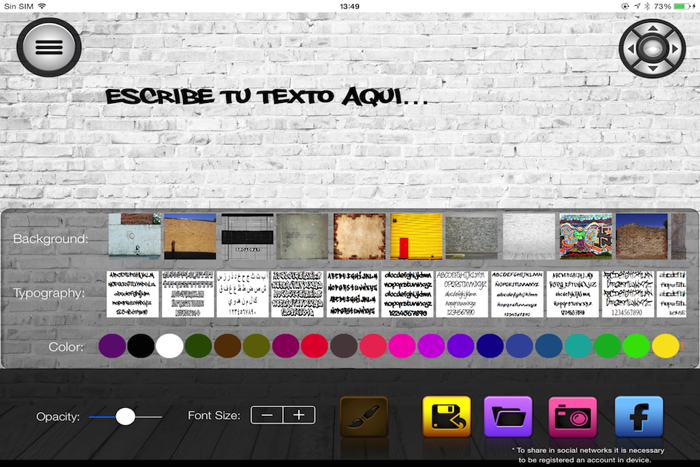The width and height of the screenshot is (700, 467).
Task: Select the fifth typography sample
Action: click(x=353, y=294)
